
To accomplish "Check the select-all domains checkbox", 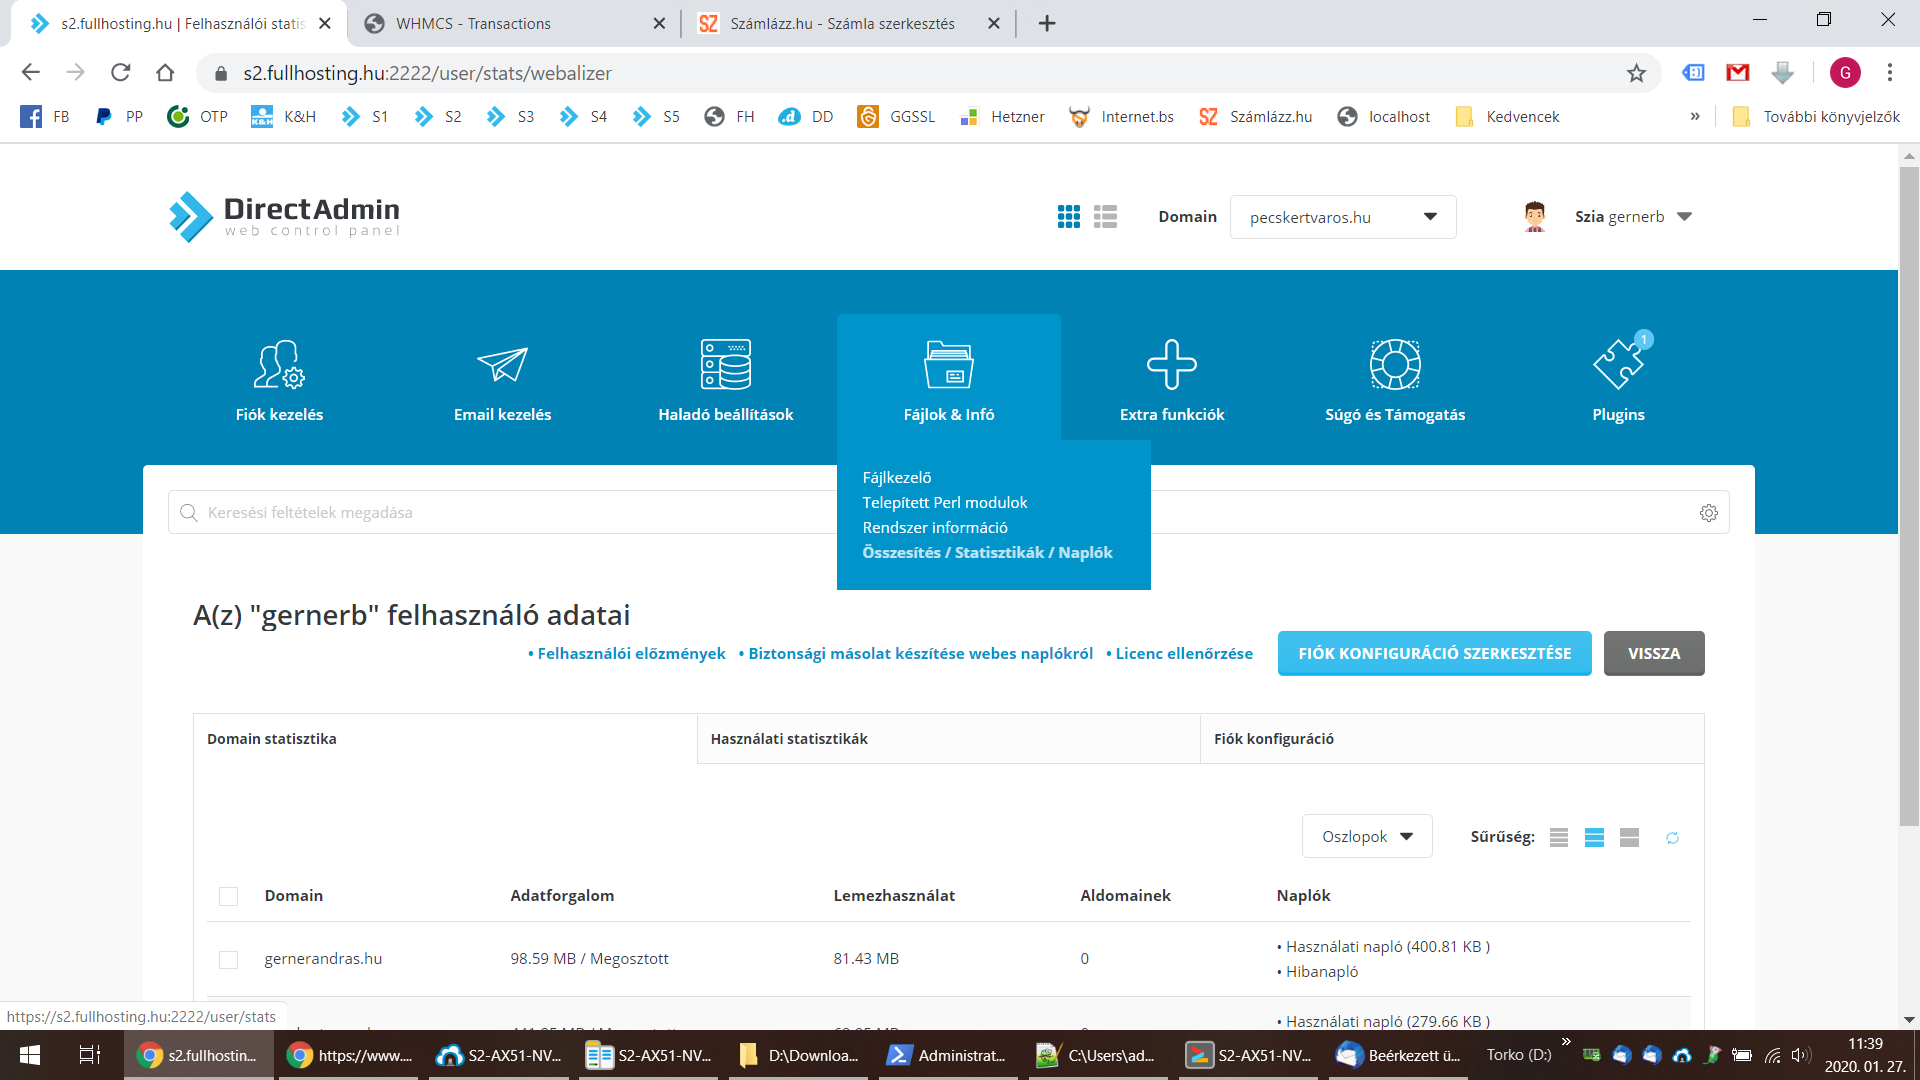I will point(229,896).
